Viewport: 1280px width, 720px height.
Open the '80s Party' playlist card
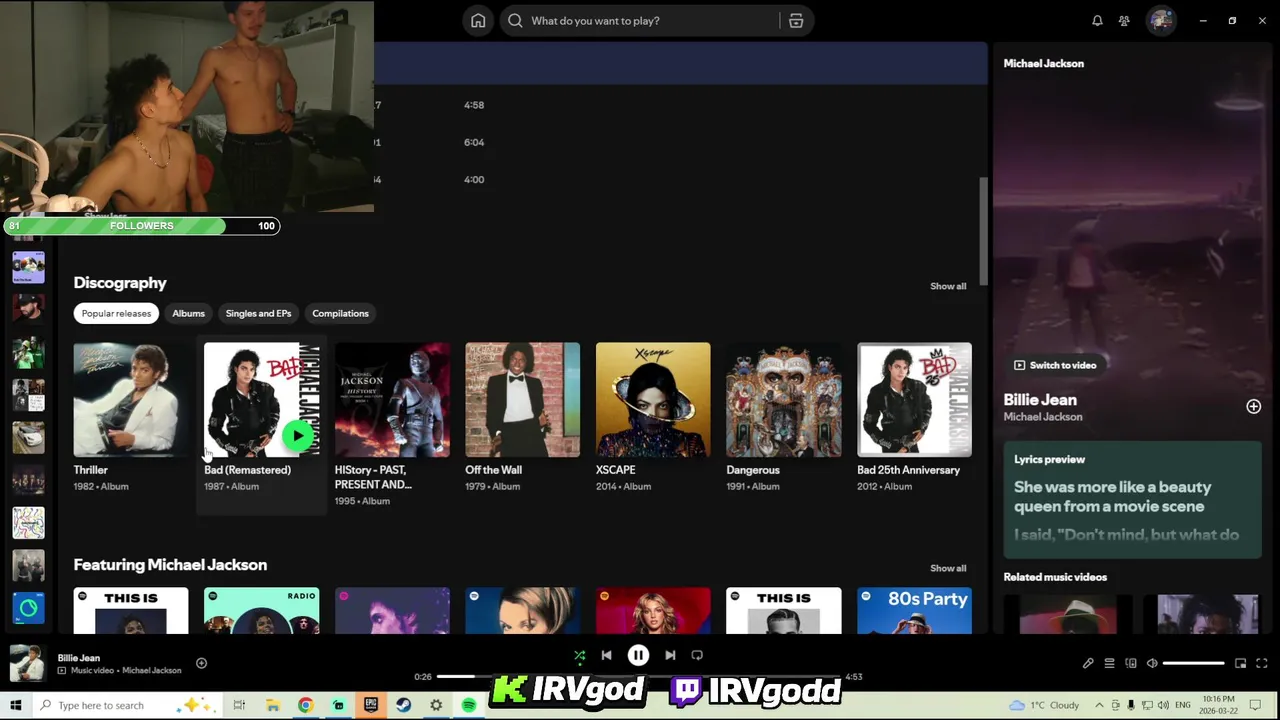914,610
